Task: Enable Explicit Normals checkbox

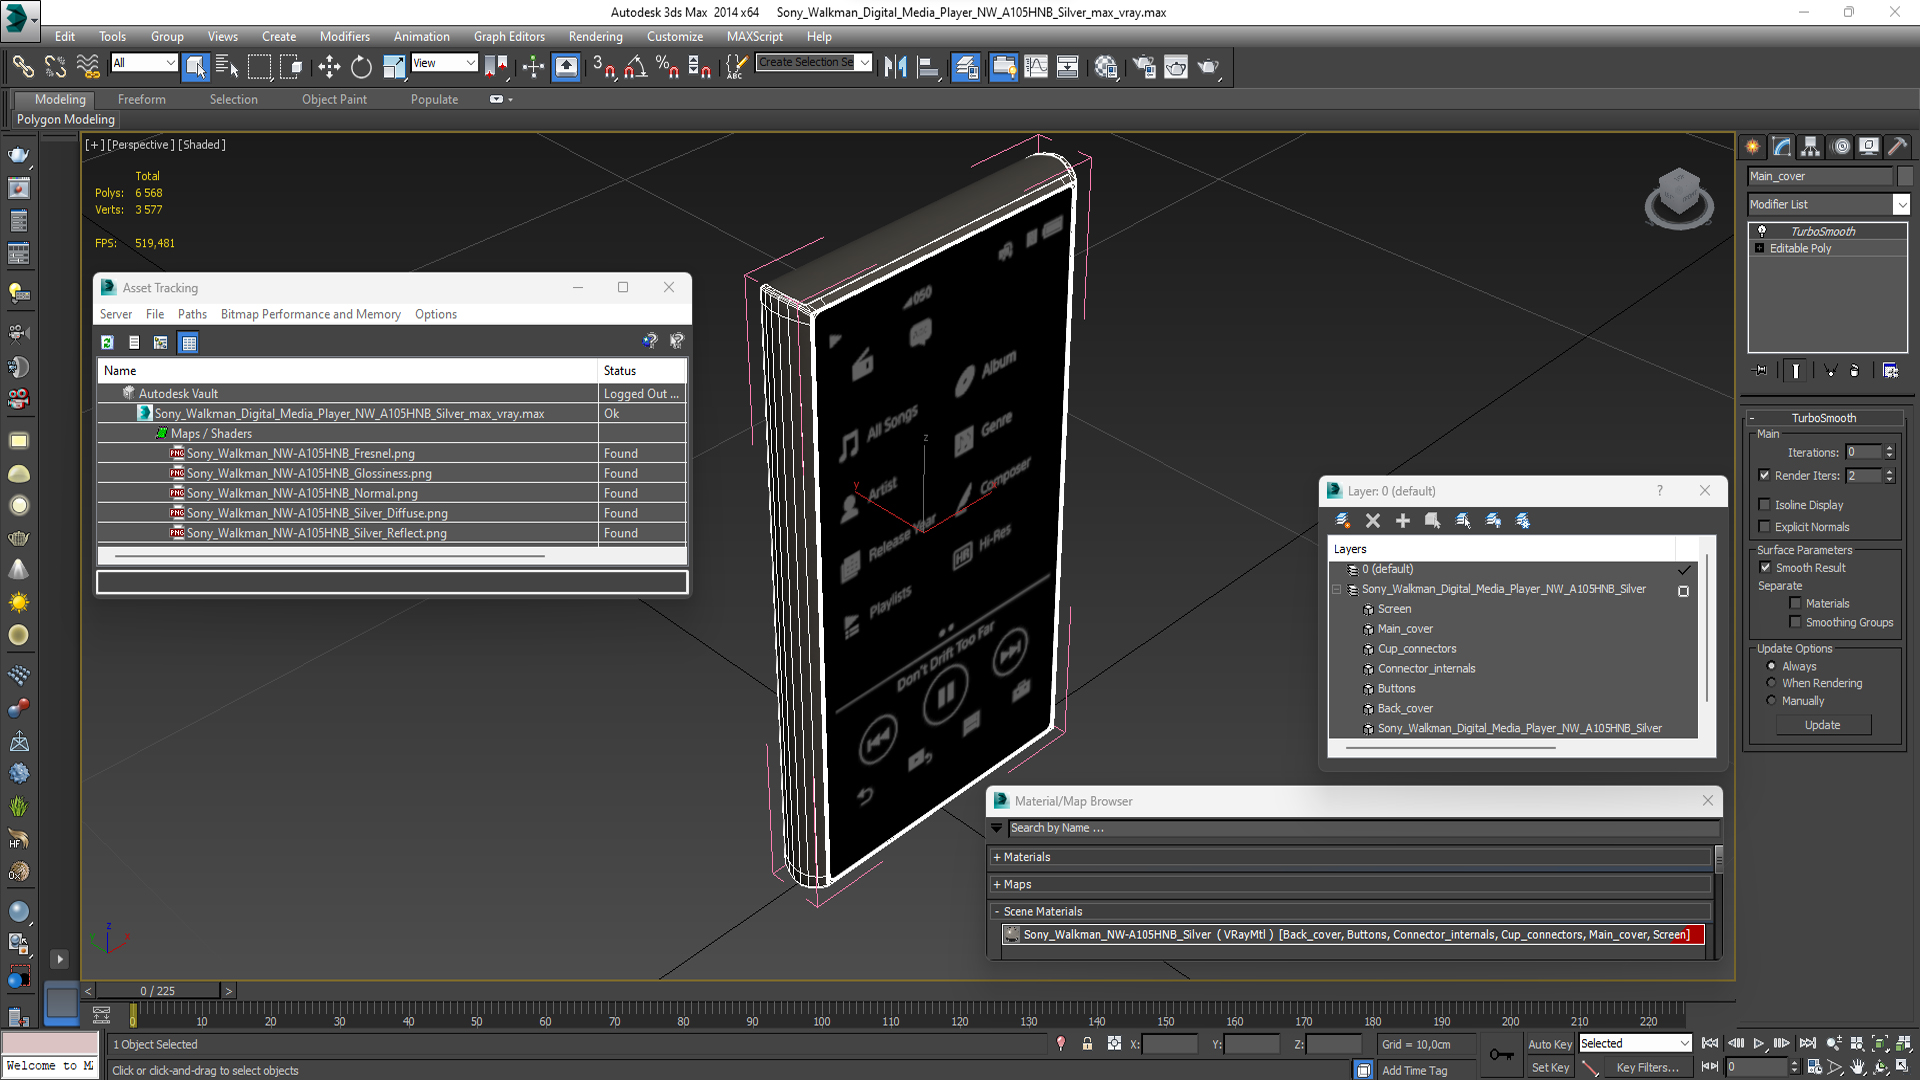Action: click(x=1764, y=527)
